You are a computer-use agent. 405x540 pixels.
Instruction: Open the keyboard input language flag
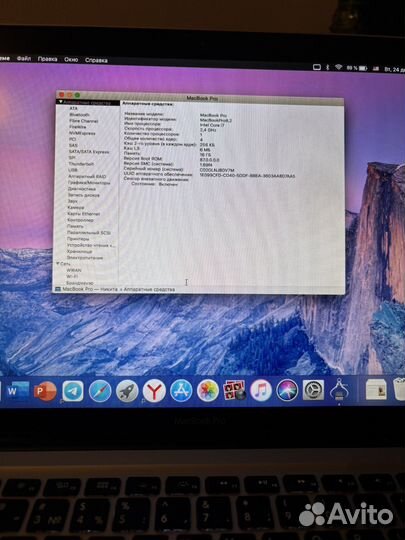click(376, 69)
